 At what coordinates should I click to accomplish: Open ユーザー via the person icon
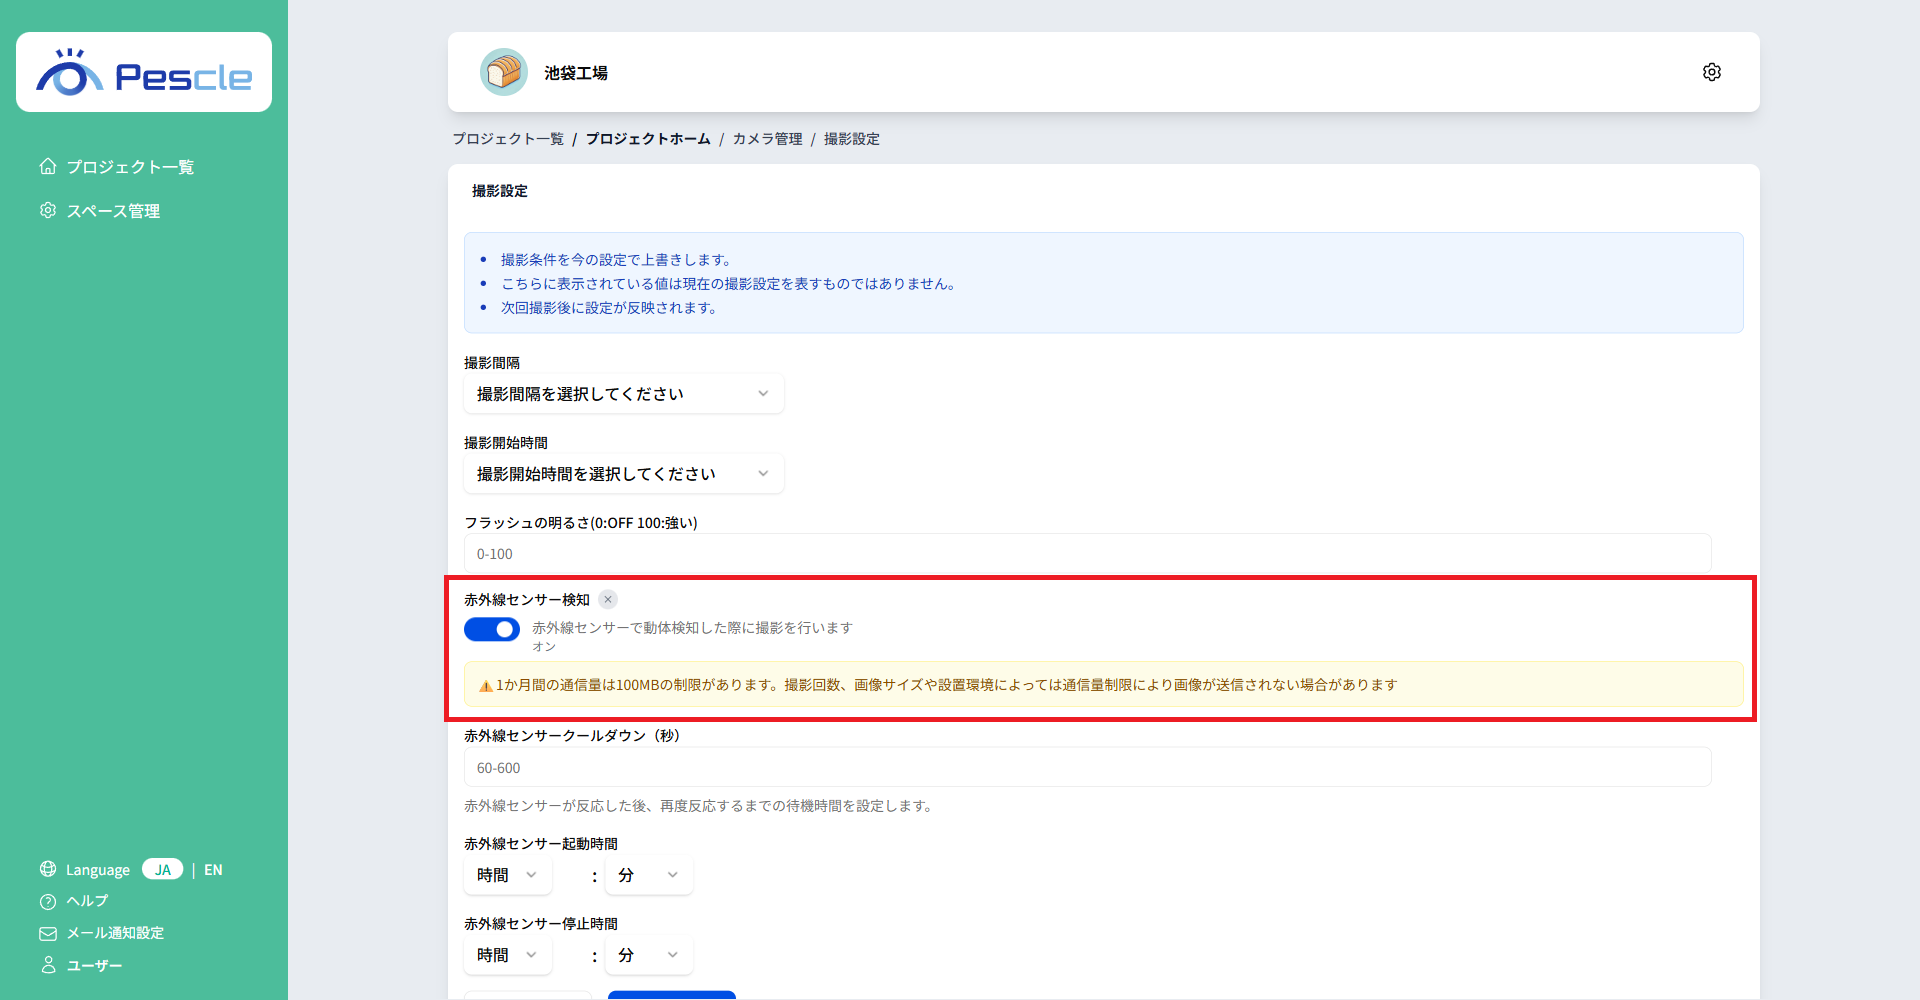(47, 965)
